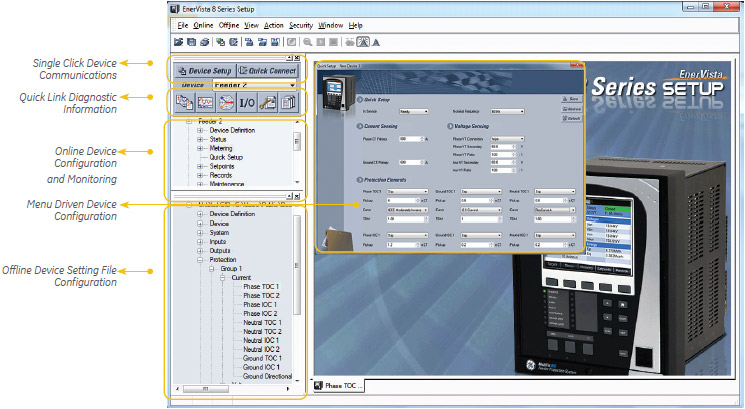Select Ground IOC 1 in the tree
The width and height of the screenshot is (745, 409).
pyautogui.click(x=261, y=367)
